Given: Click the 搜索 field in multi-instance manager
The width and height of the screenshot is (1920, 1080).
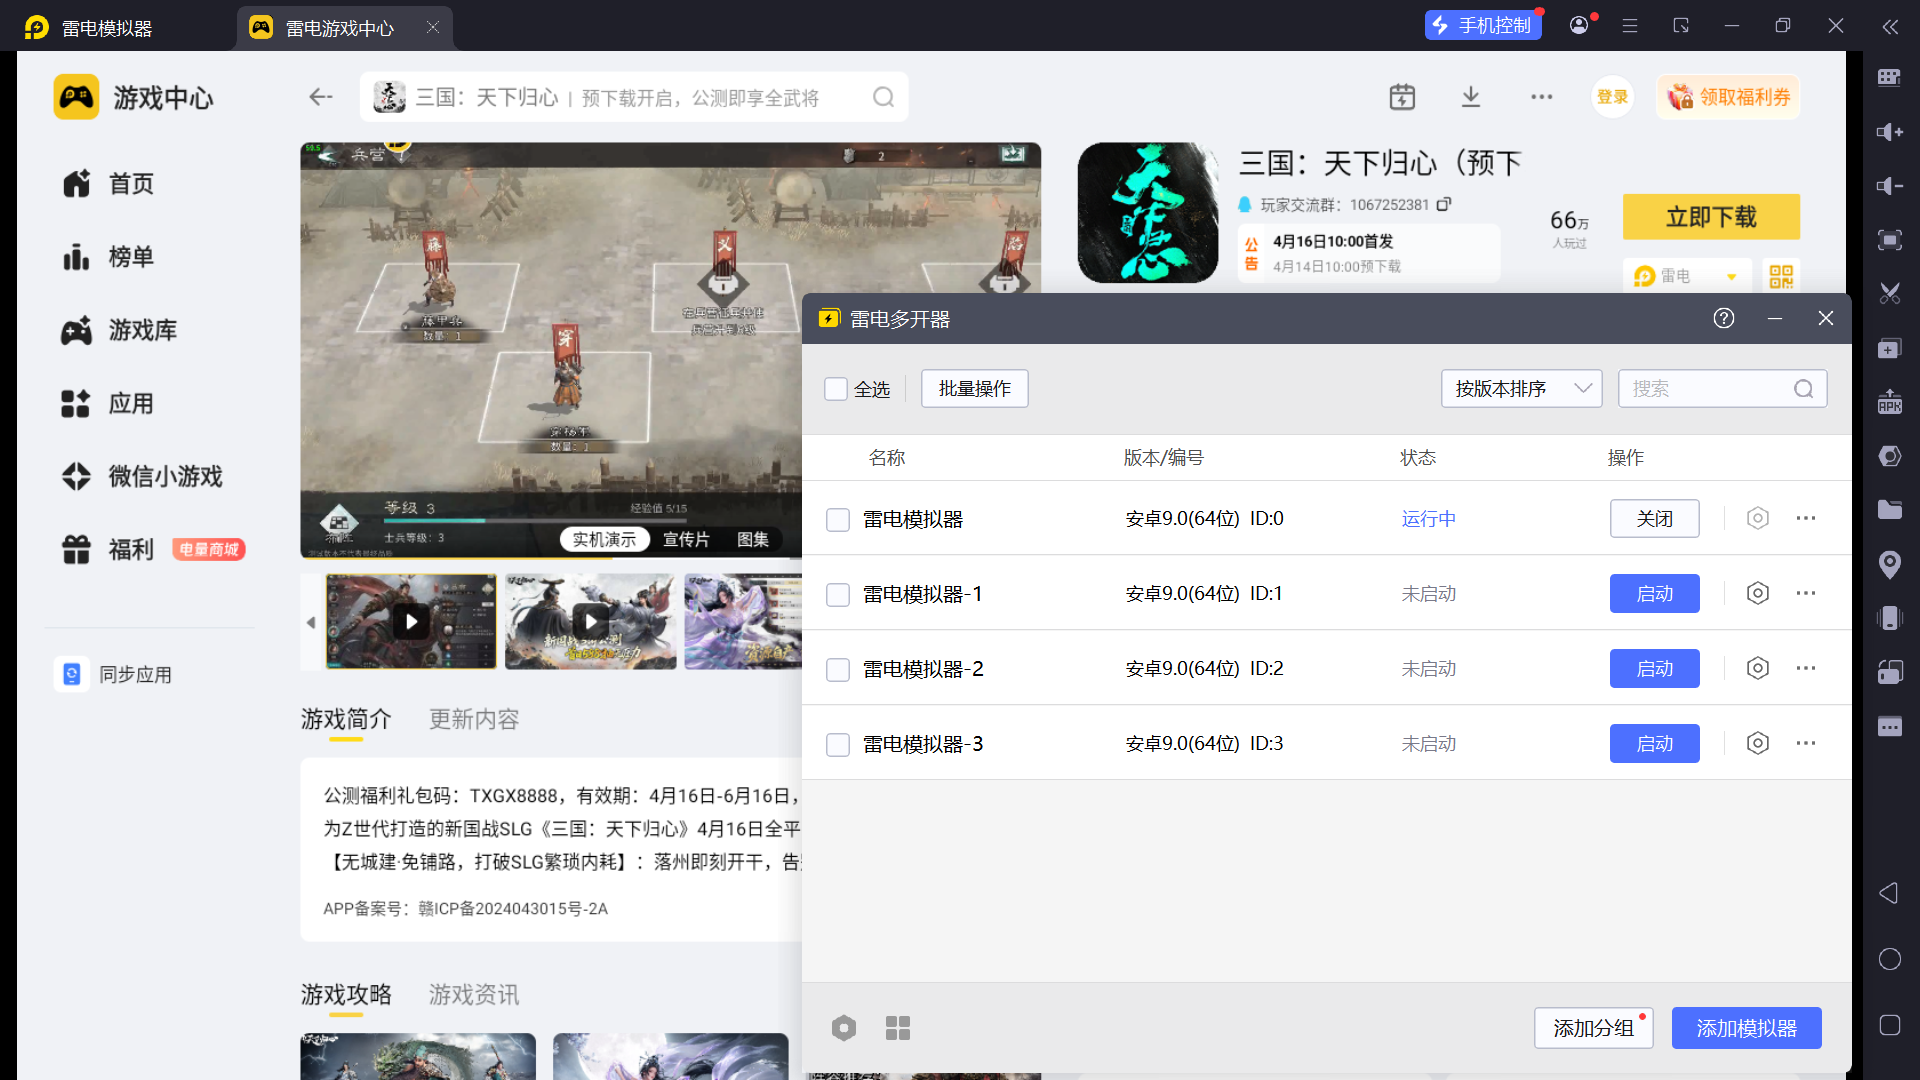Looking at the screenshot, I should 1708,389.
